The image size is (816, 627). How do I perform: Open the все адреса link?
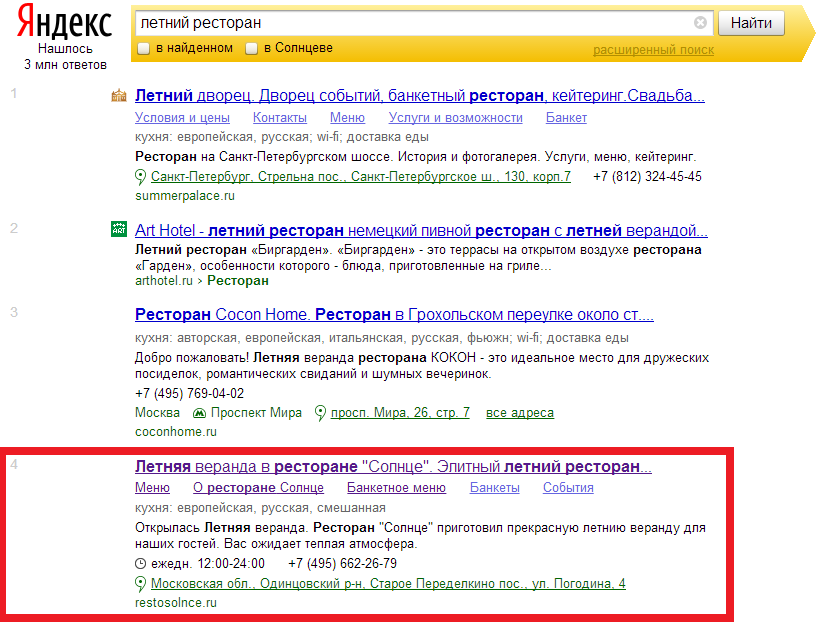pyautogui.click(x=520, y=413)
